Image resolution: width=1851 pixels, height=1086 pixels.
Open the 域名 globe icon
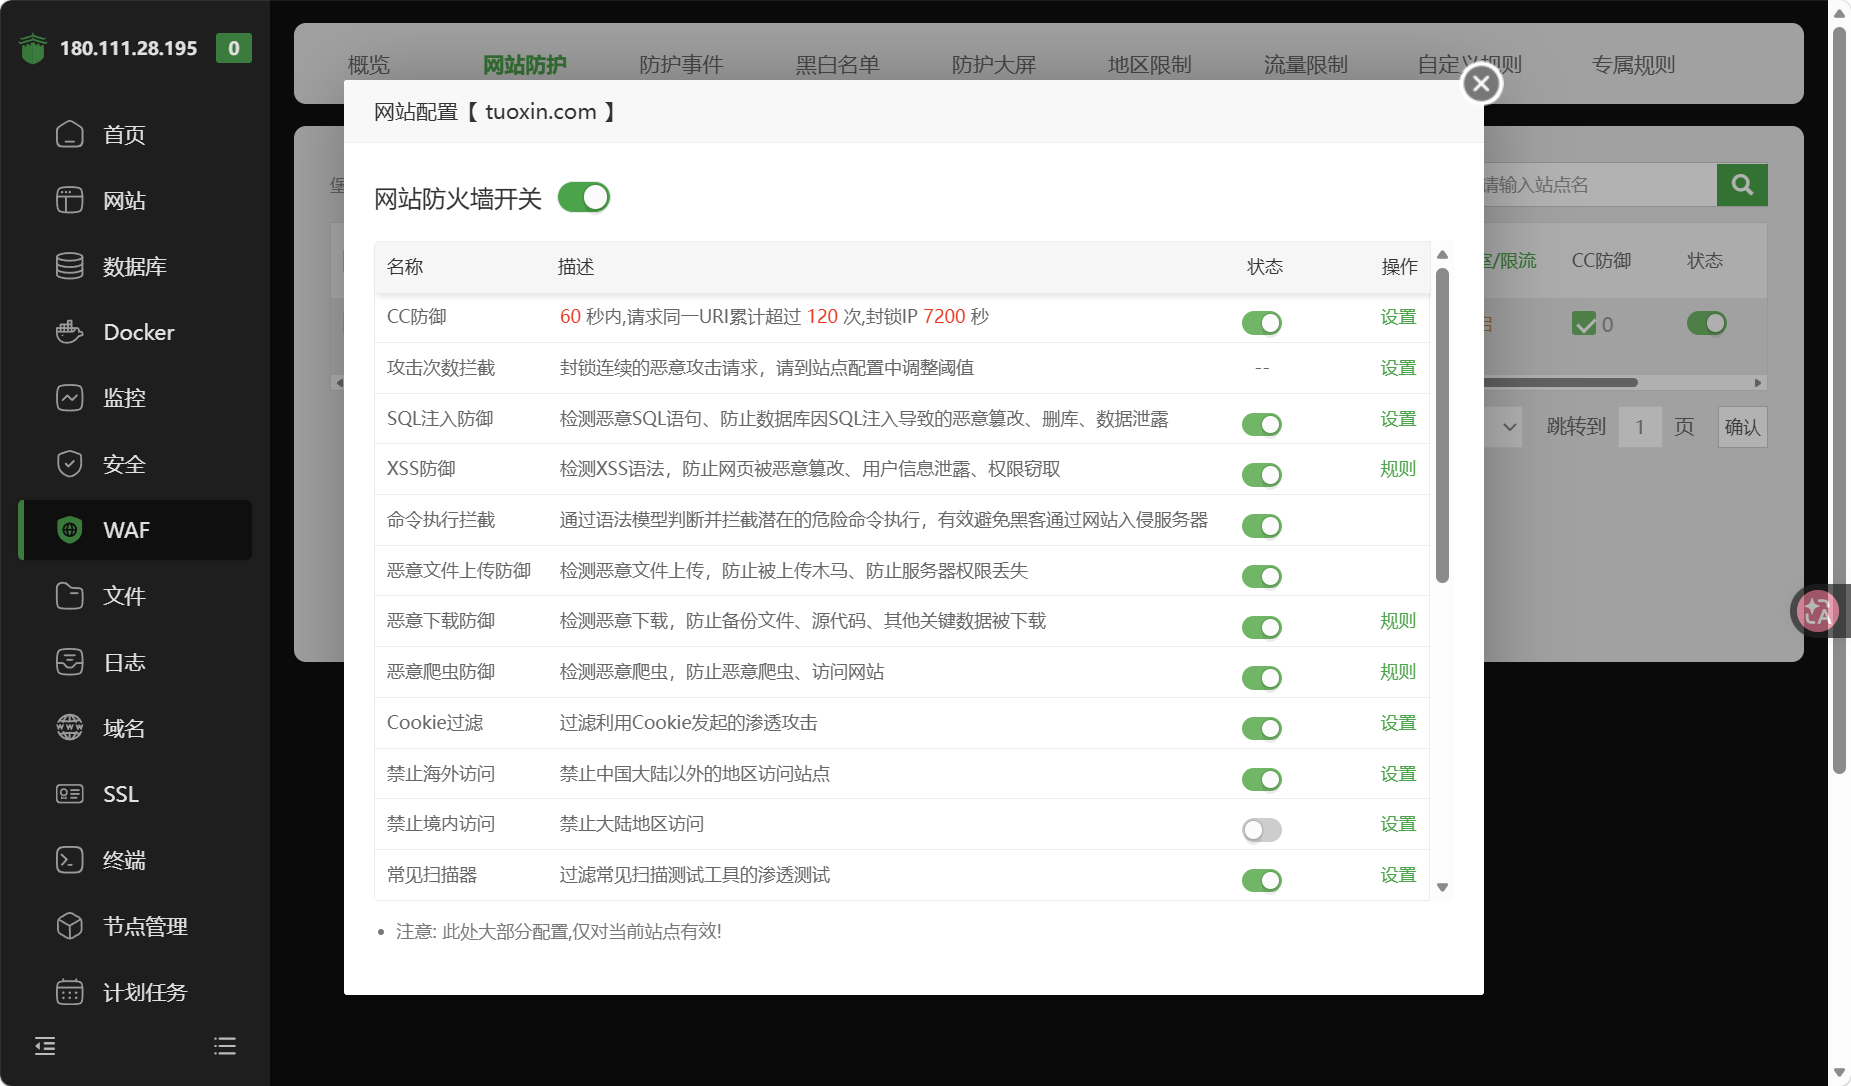click(x=69, y=728)
